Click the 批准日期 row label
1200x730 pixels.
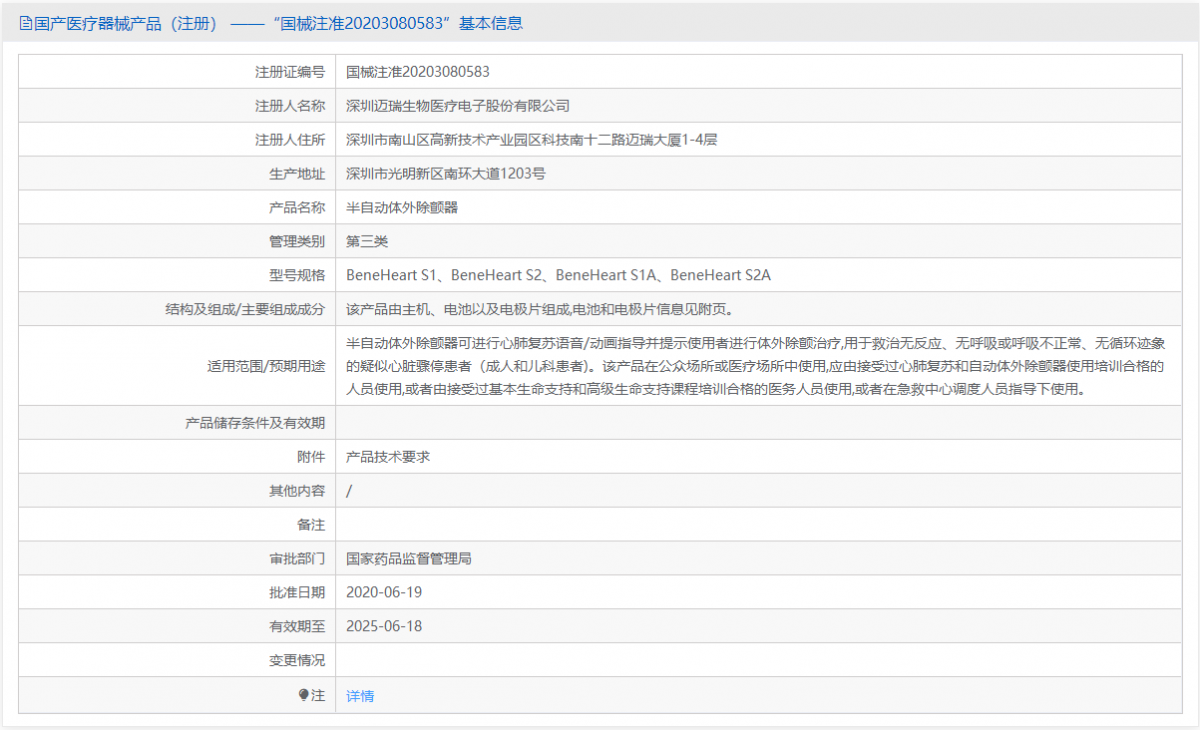[x=297, y=593]
